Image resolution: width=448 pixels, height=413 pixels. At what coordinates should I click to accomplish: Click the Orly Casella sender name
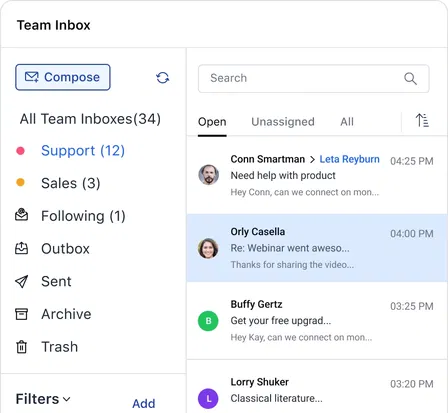tap(258, 232)
